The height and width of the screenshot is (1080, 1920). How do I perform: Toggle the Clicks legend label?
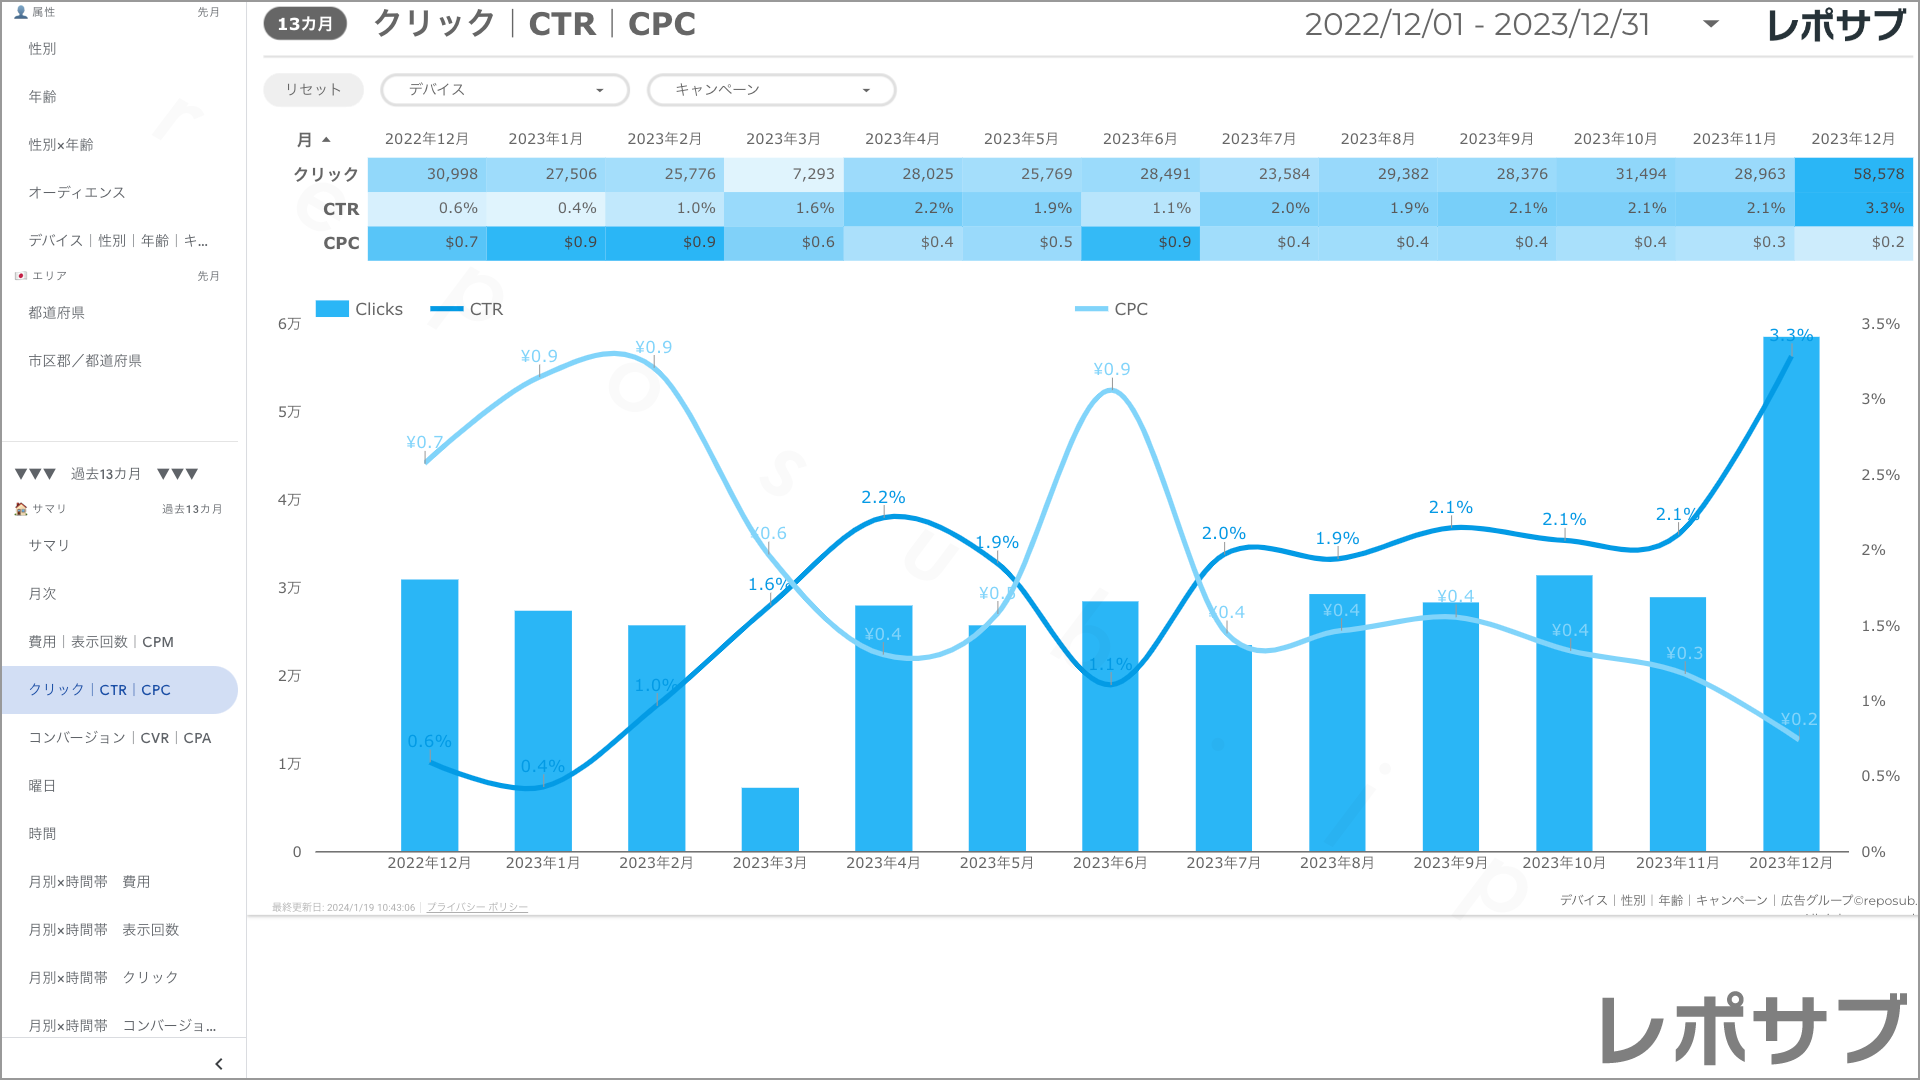point(379,309)
